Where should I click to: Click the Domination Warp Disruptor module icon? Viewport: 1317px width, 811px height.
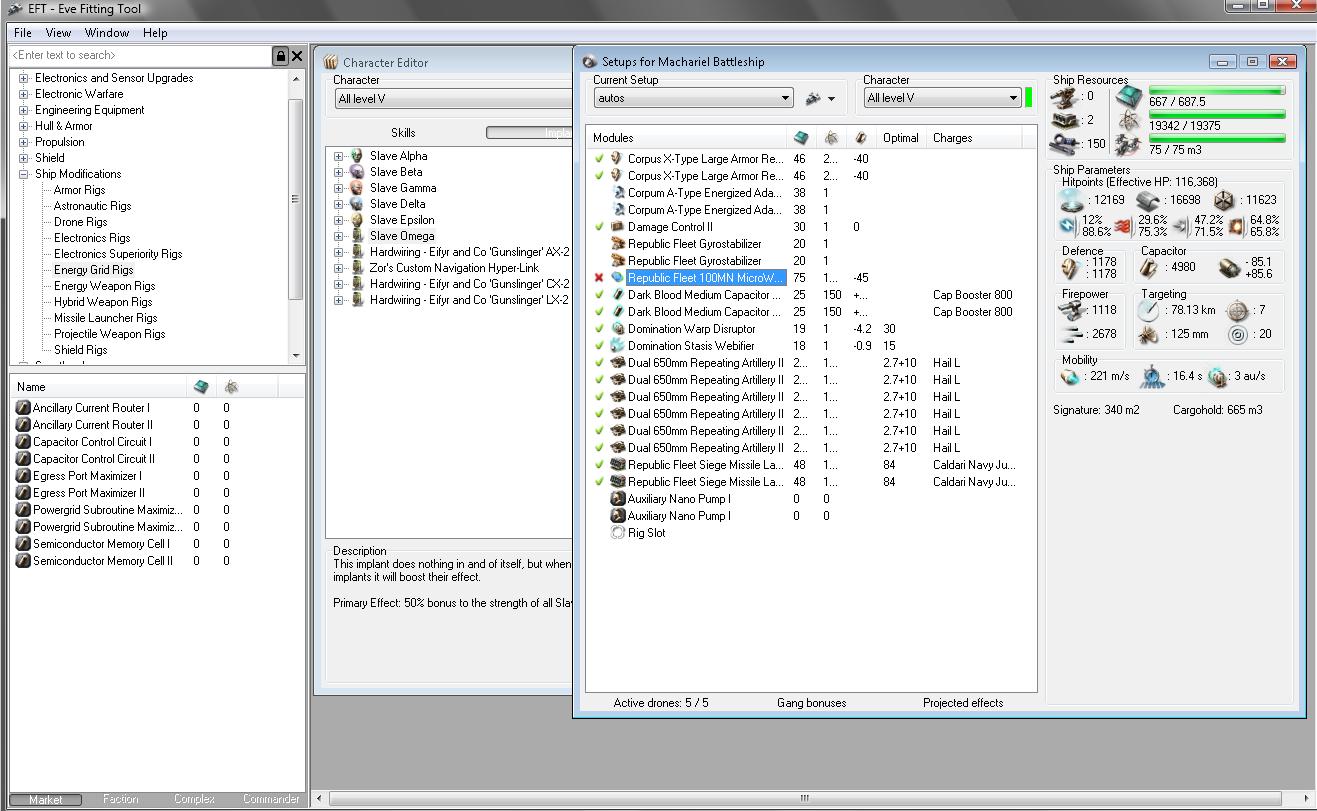[x=618, y=329]
